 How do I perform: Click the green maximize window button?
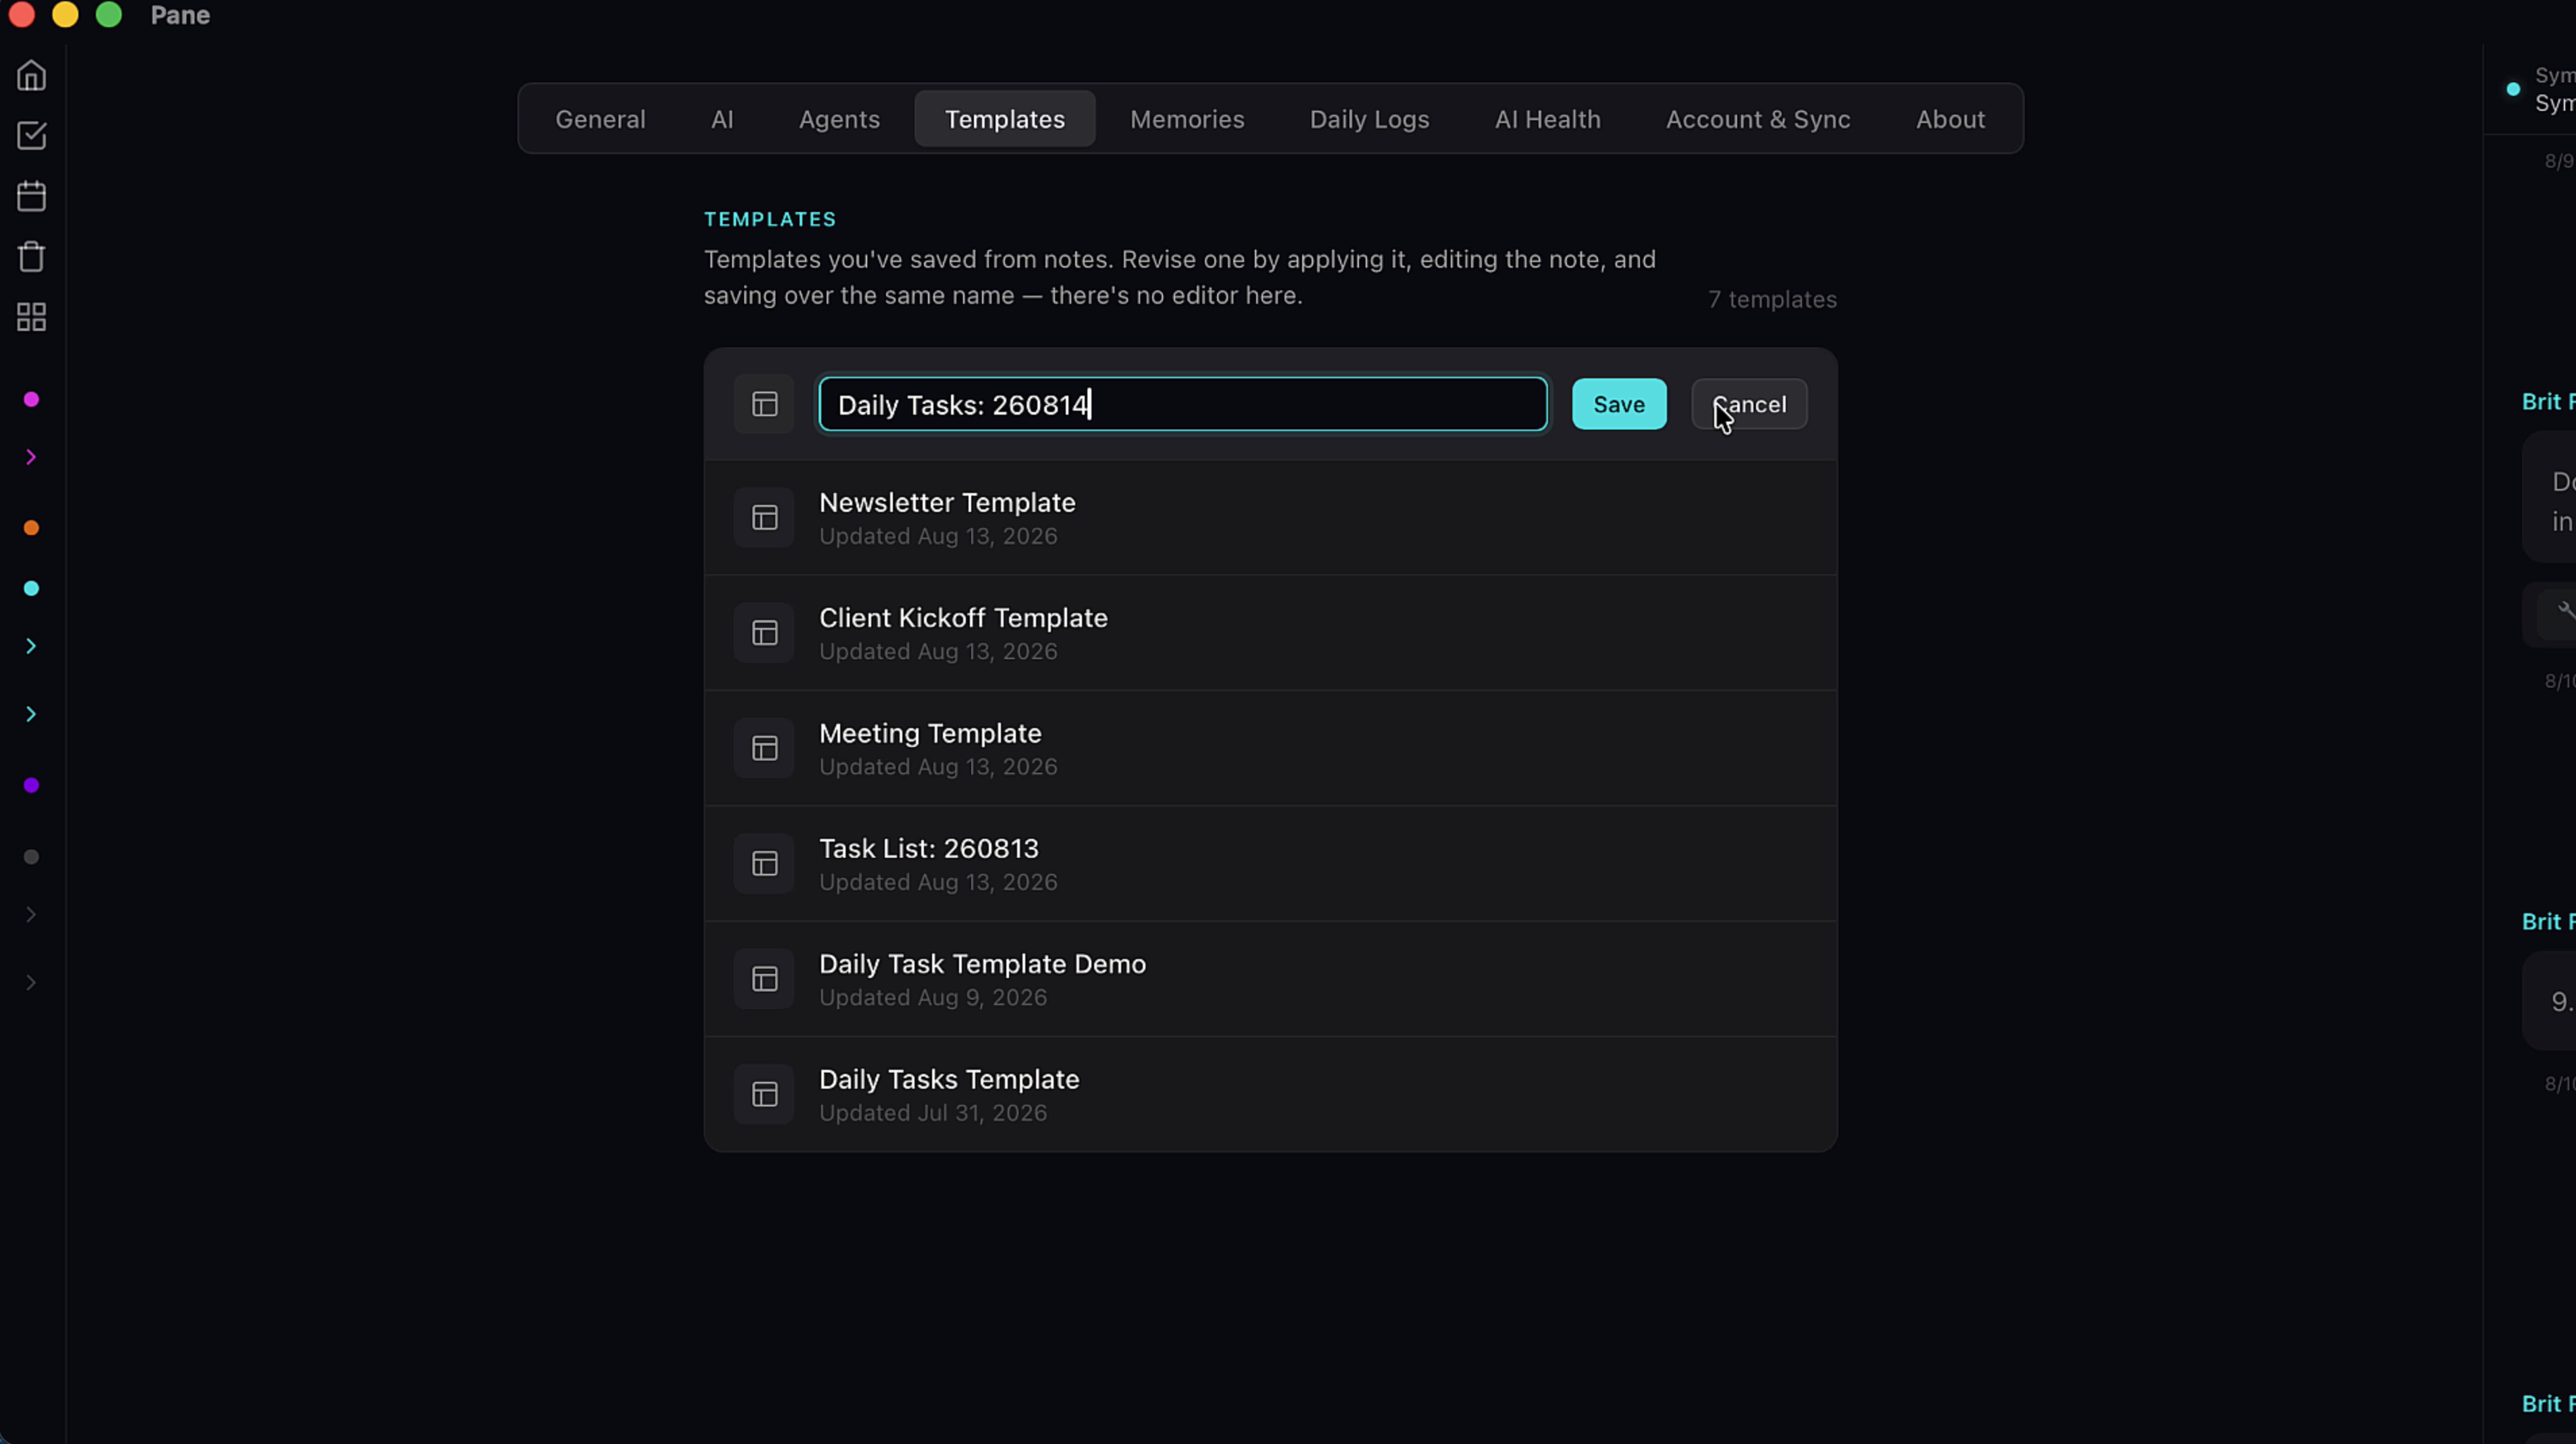[109, 14]
